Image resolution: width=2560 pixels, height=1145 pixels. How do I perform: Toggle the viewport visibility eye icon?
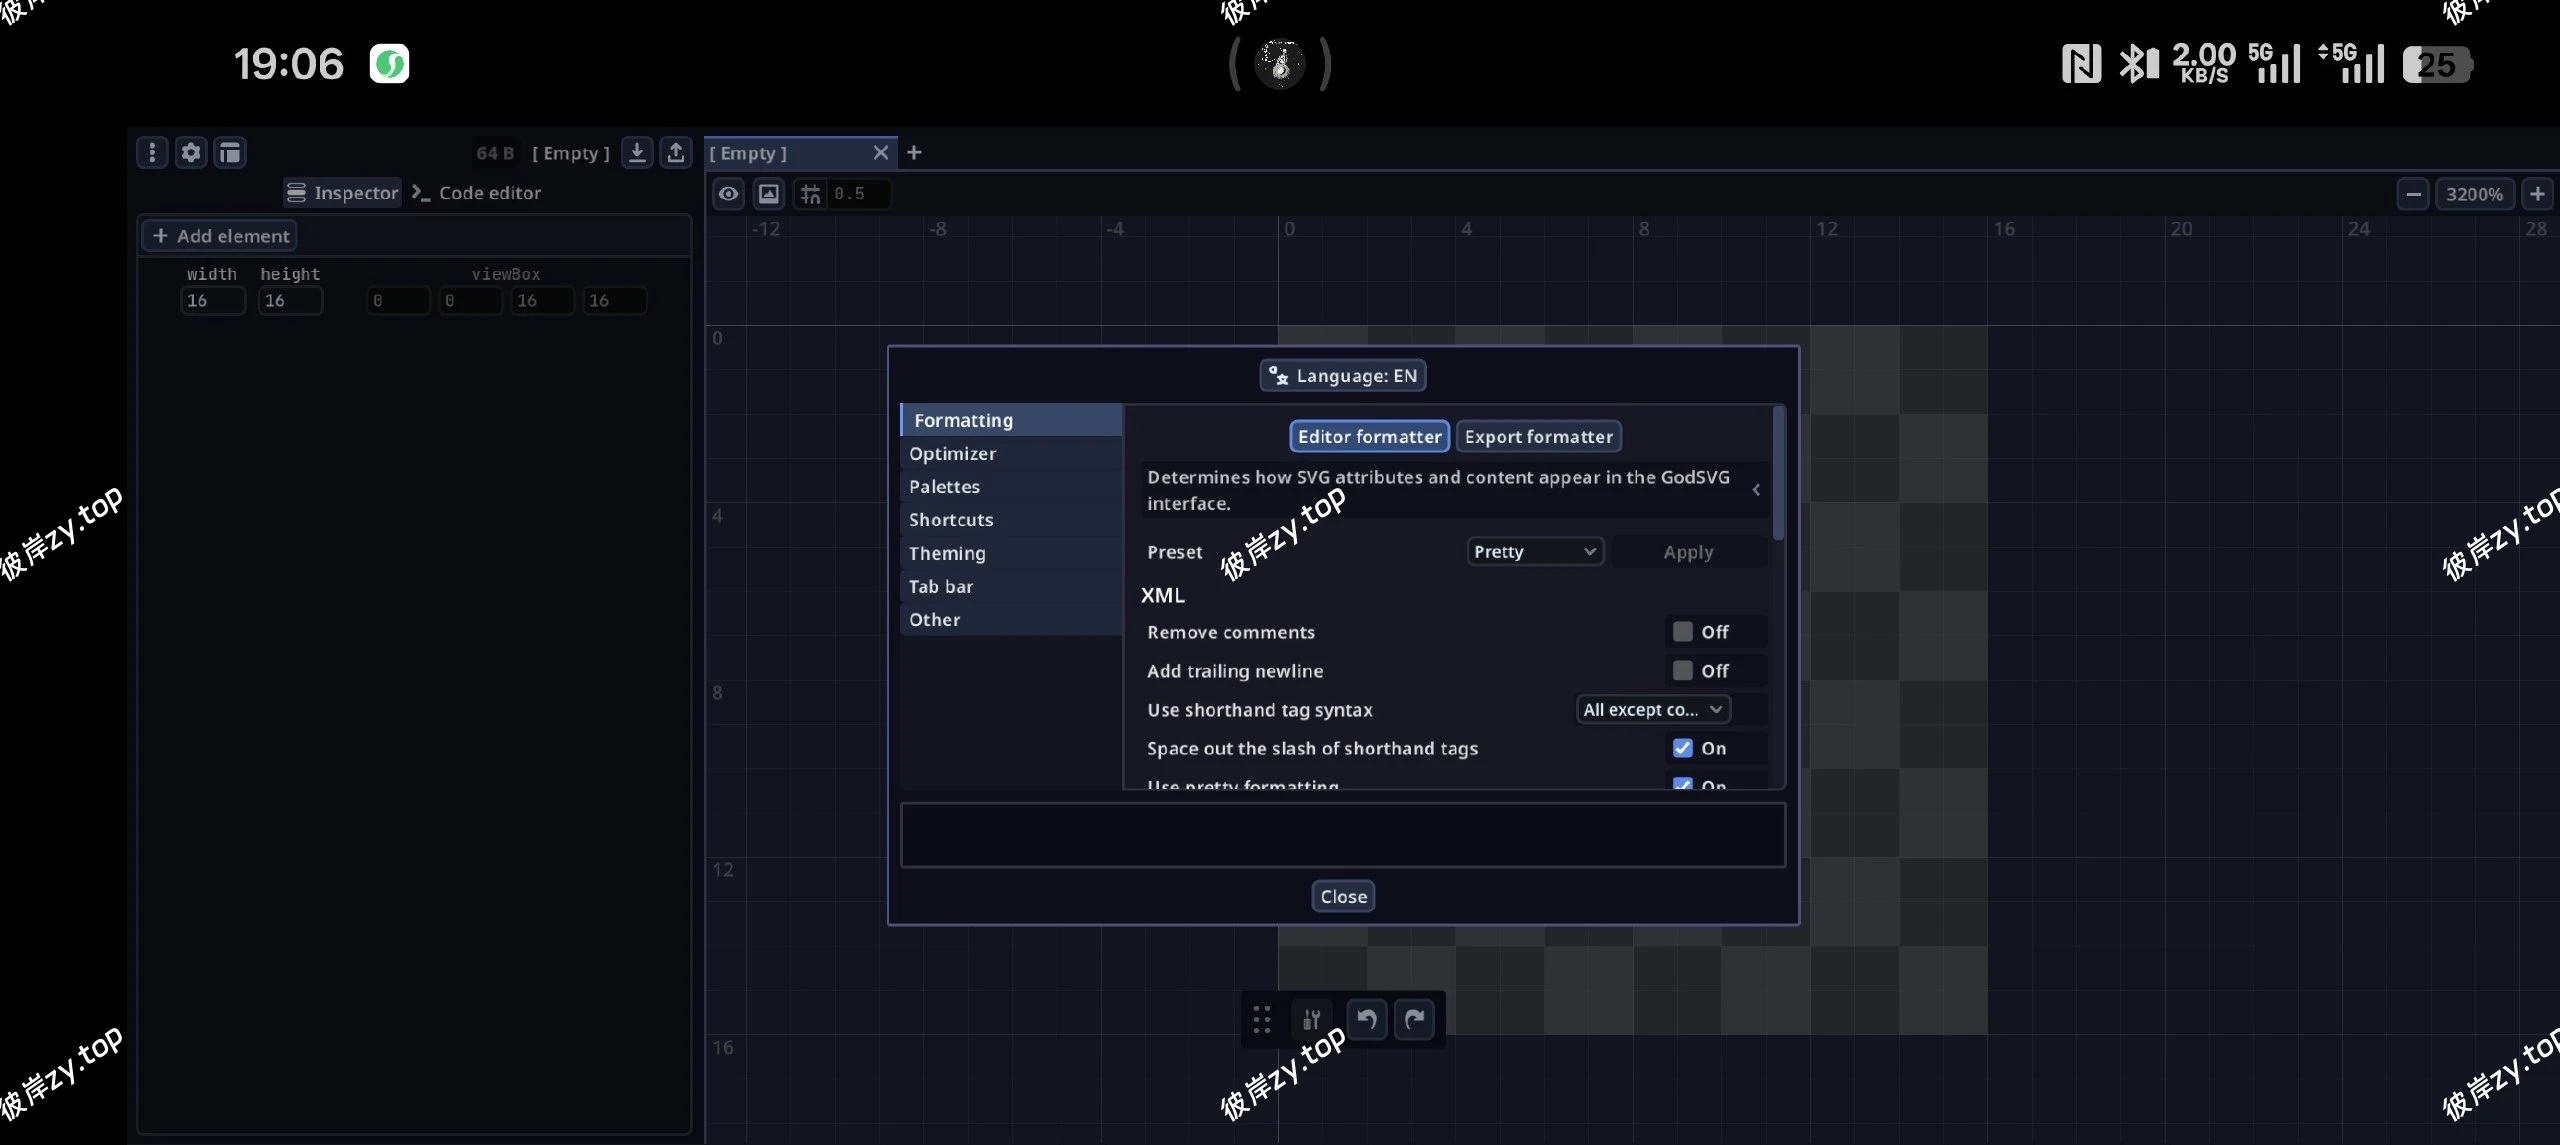point(729,193)
